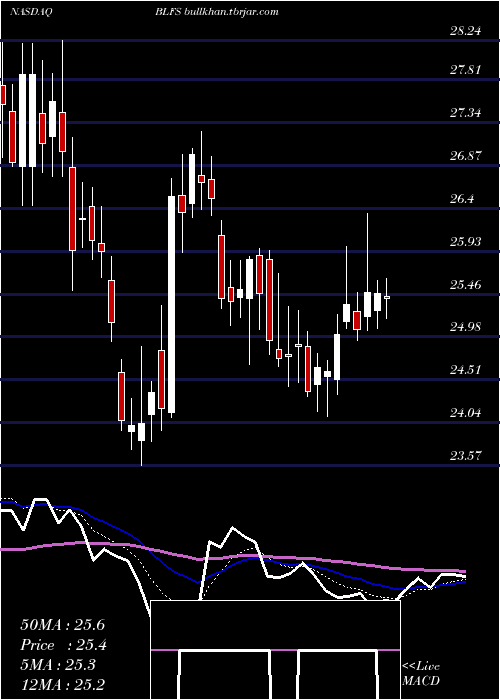Click the Price : 25.4 readout
The height and width of the screenshot is (700, 500).
(x=63, y=645)
